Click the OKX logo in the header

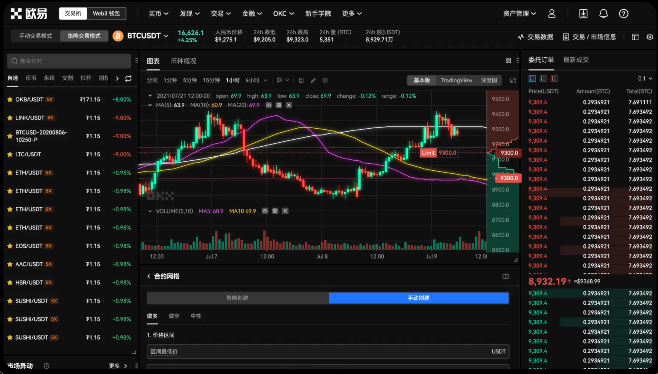(29, 13)
